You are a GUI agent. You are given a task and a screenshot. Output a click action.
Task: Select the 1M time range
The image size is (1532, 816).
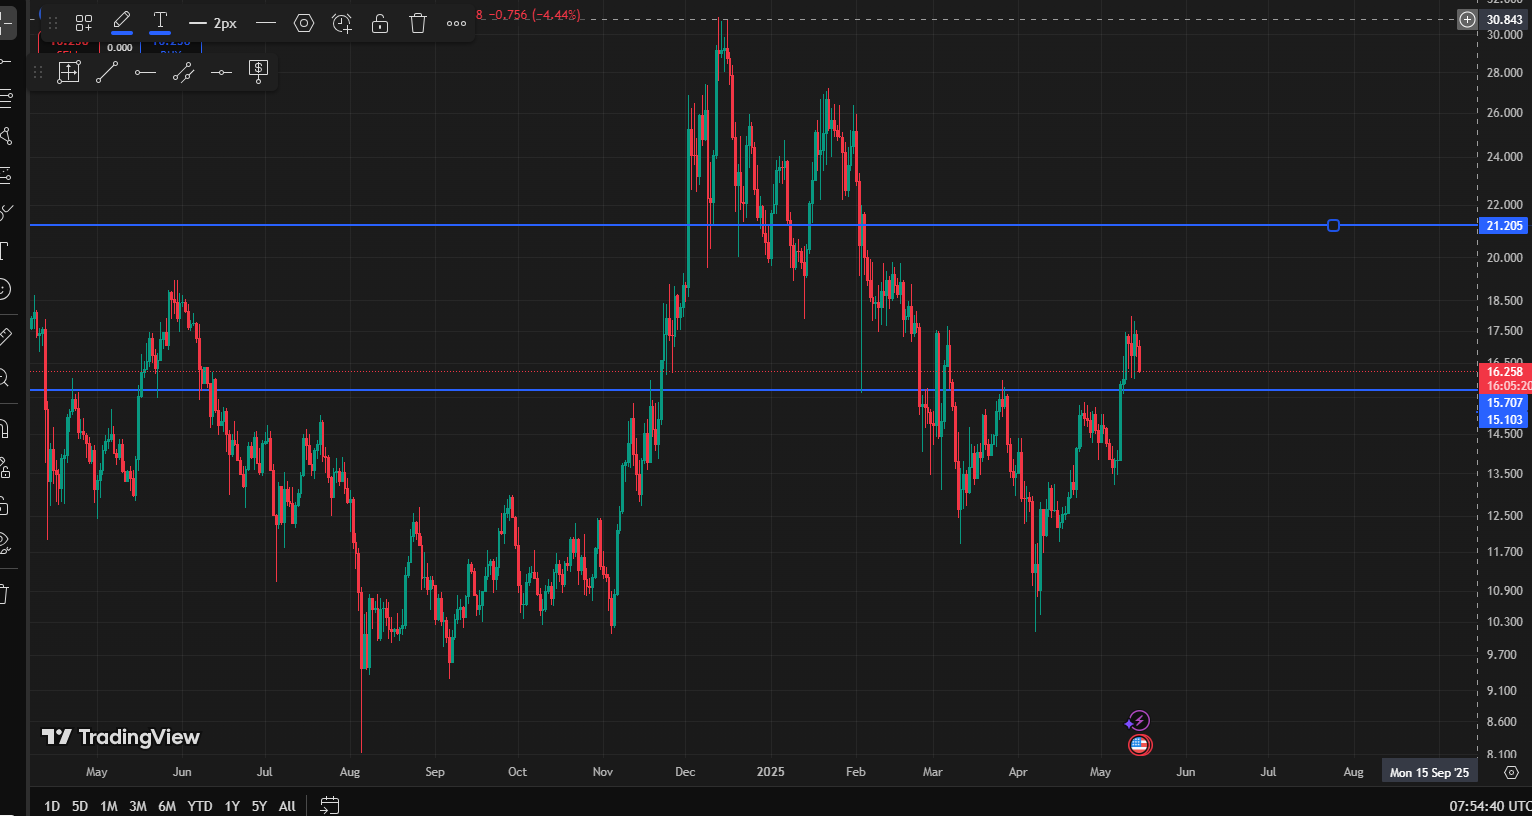point(109,806)
